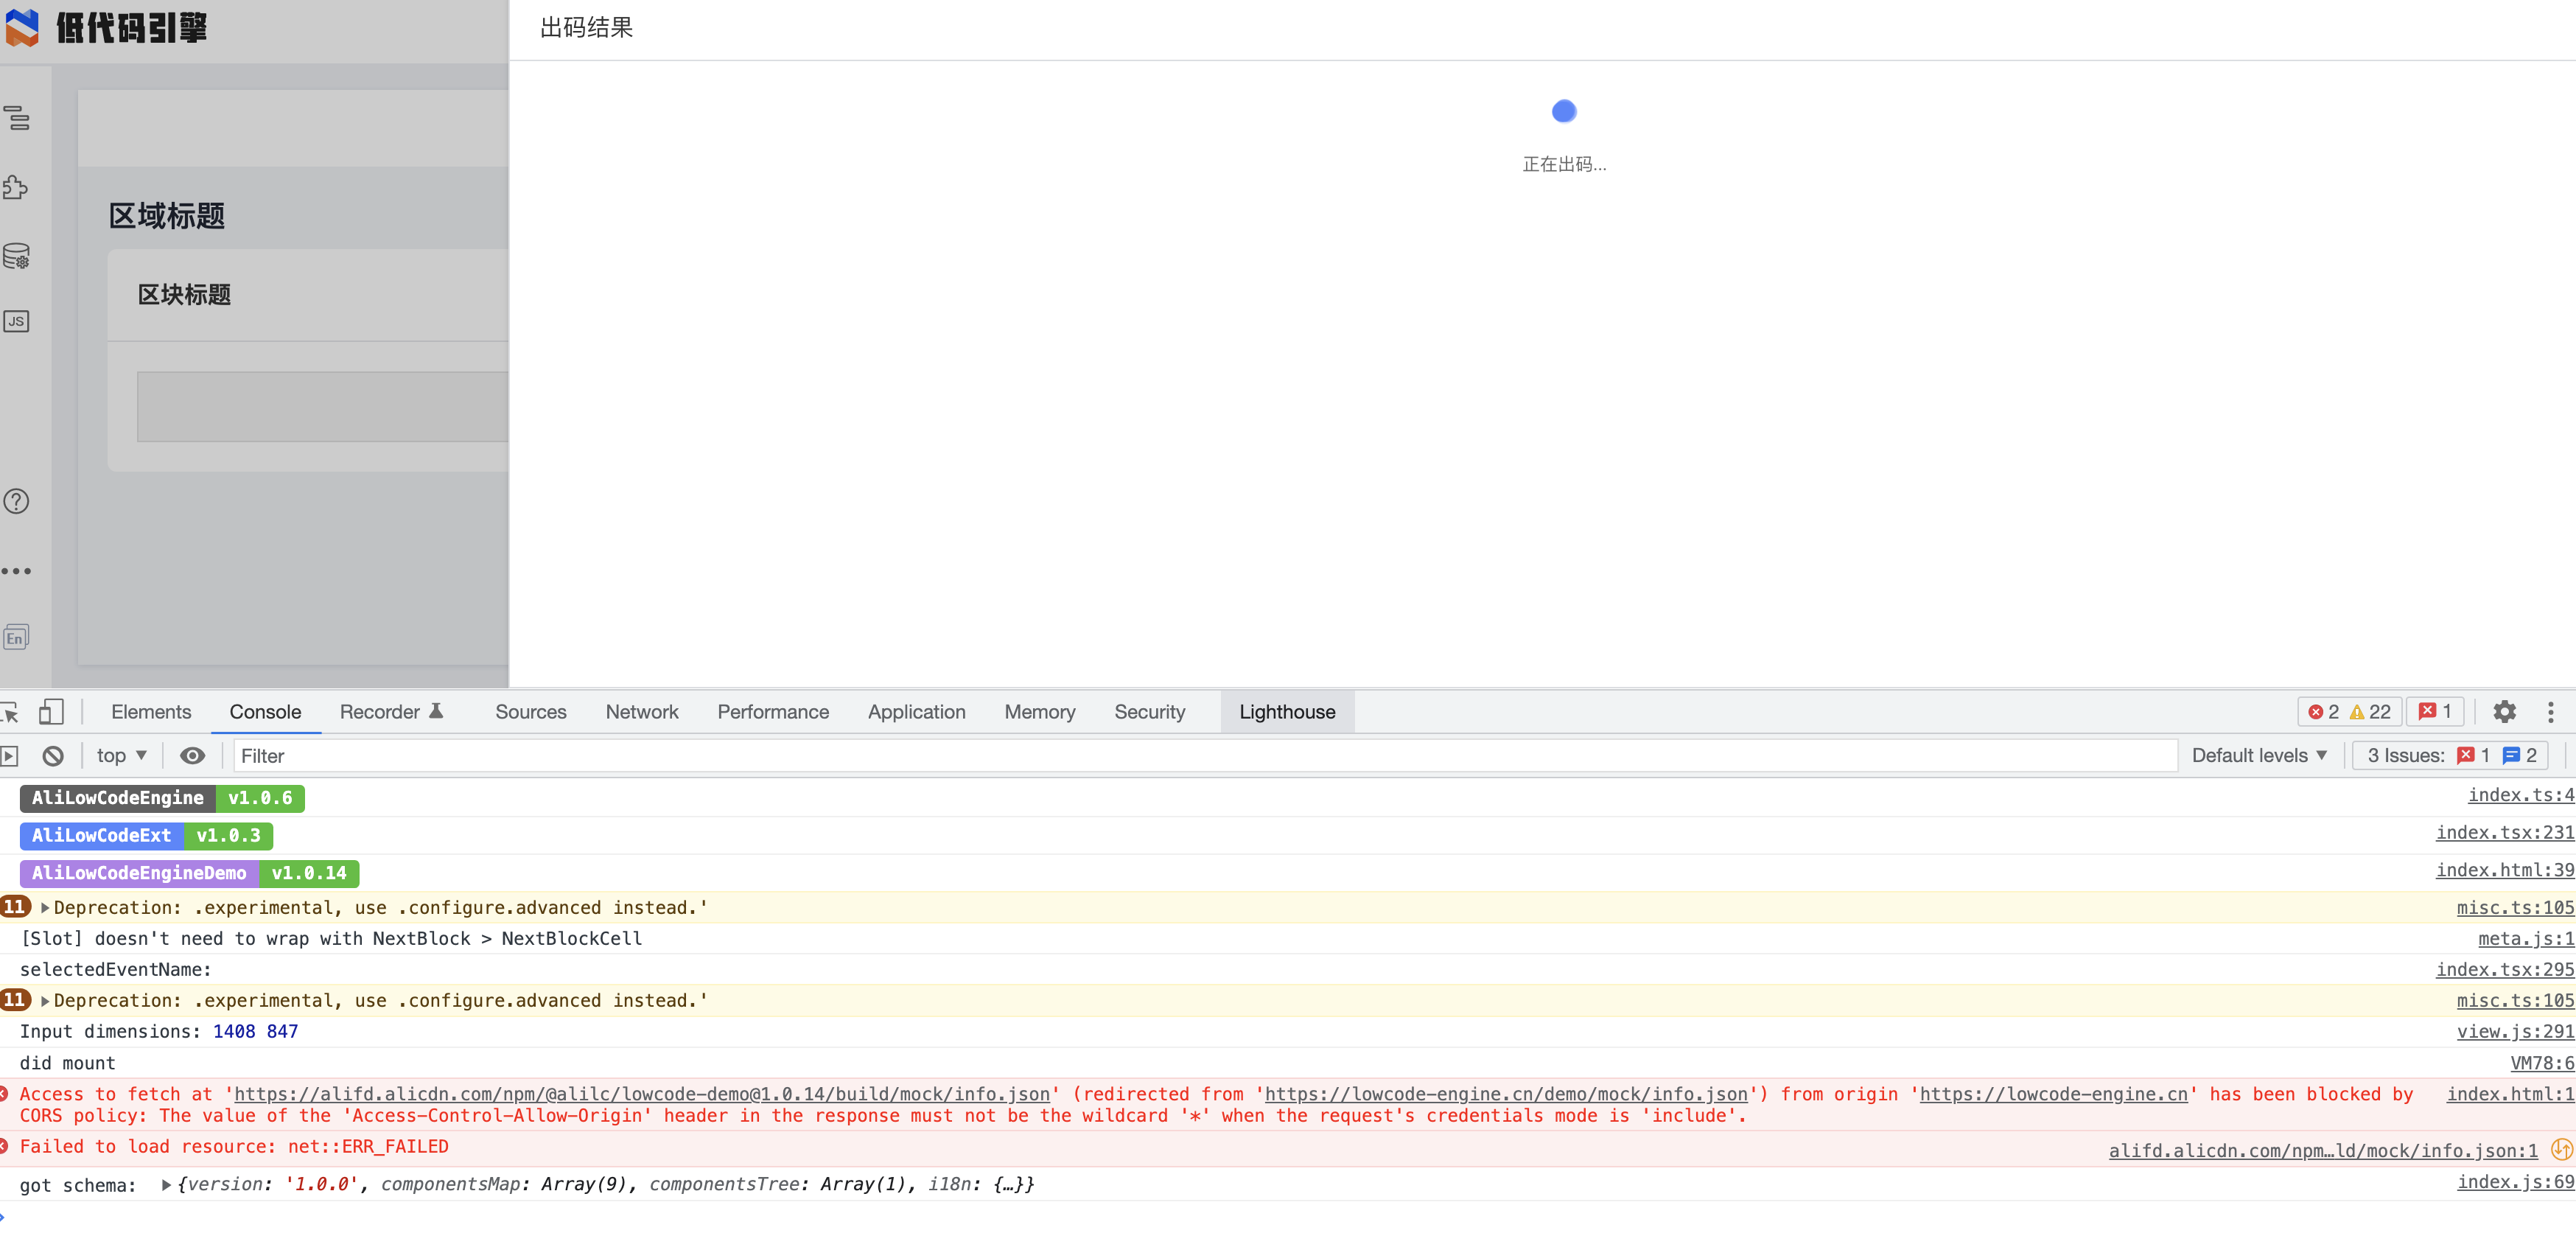Viewport: 2576px width, 1247px height.
Task: Switch to the Network tab
Action: (641, 711)
